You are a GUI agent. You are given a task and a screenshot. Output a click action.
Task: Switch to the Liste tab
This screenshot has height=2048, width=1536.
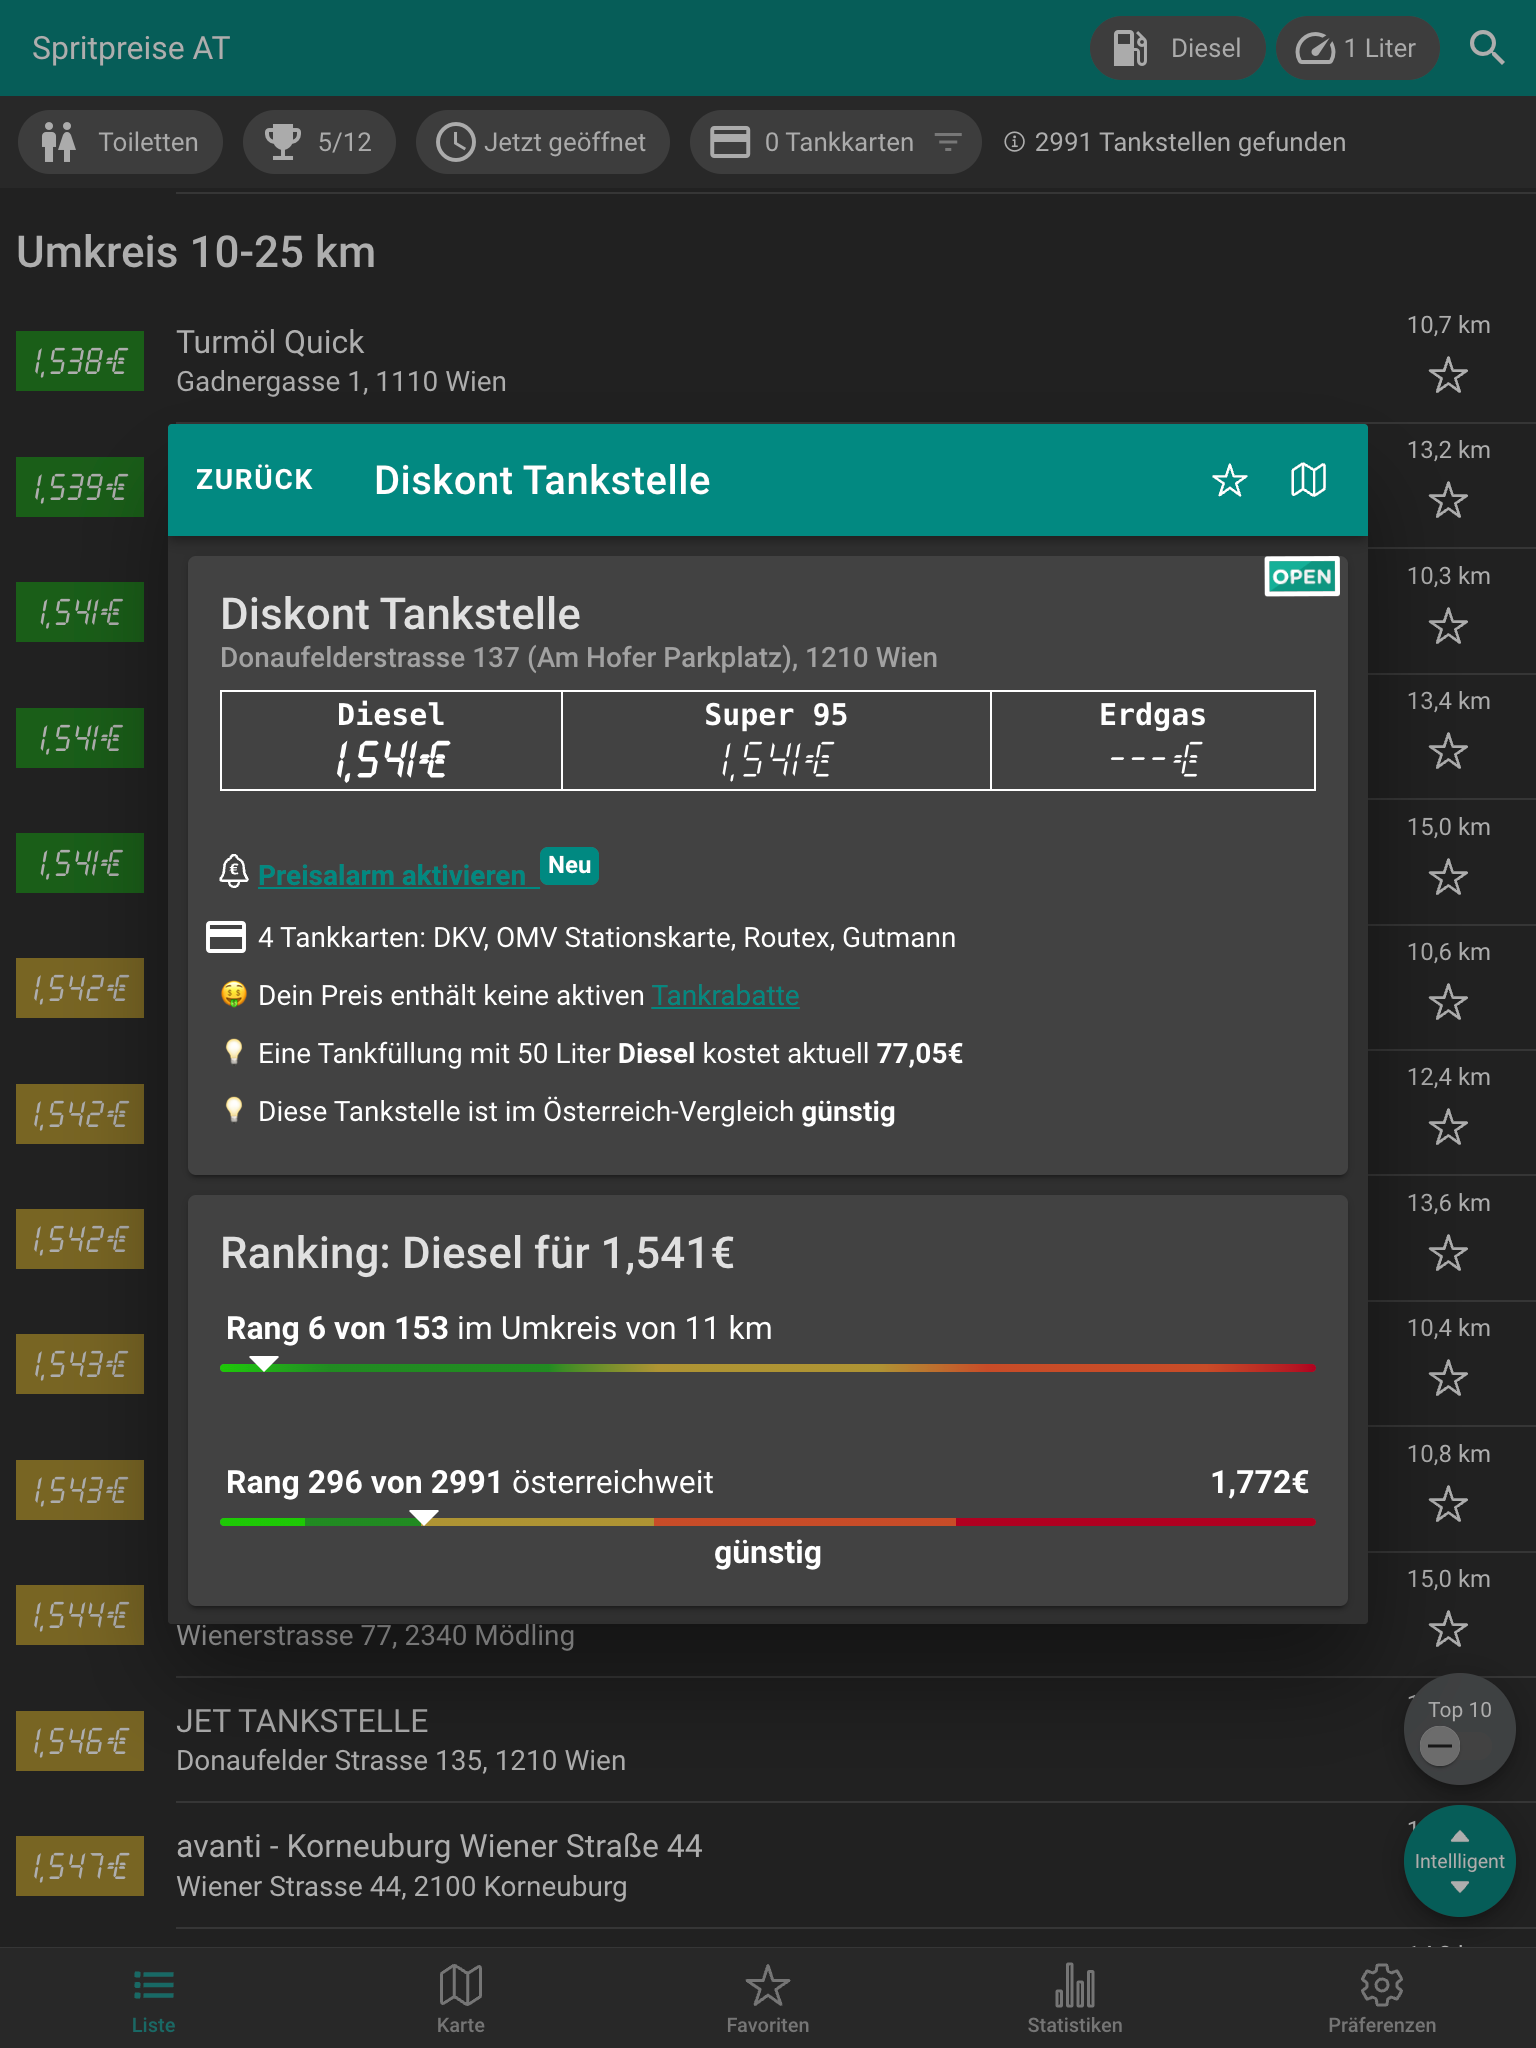[153, 1998]
